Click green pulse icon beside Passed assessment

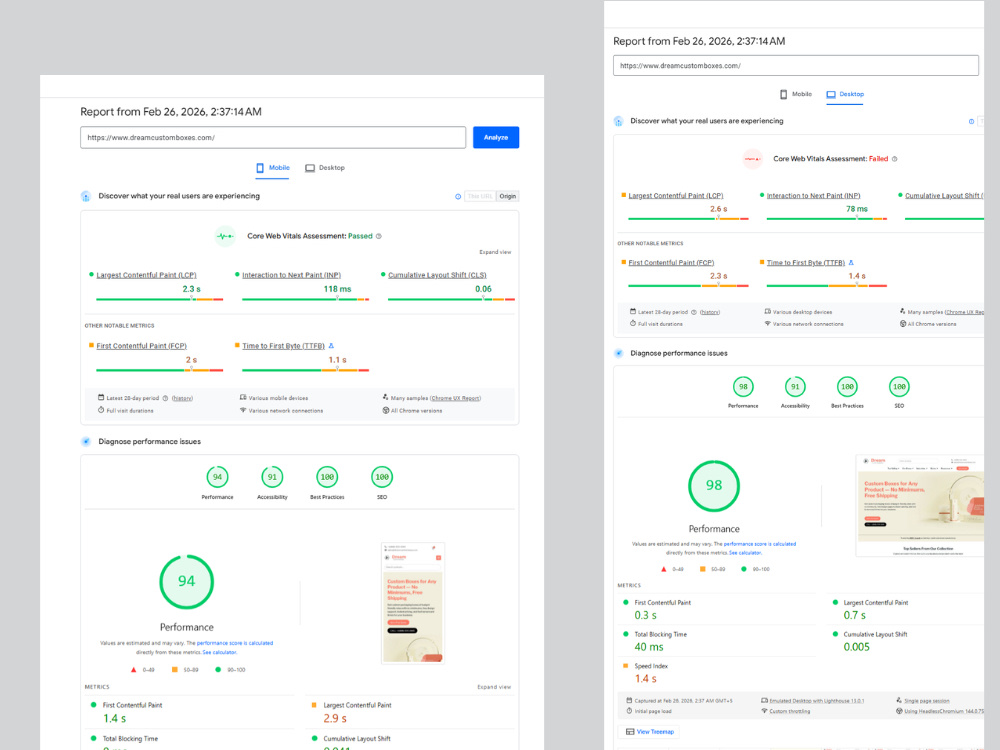click(x=224, y=236)
